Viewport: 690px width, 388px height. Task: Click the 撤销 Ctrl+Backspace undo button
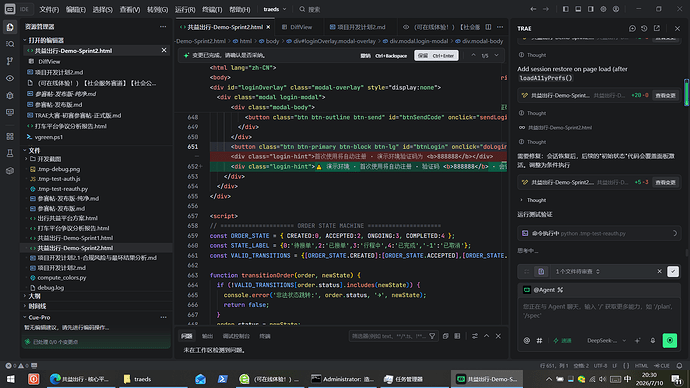[x=384, y=56]
